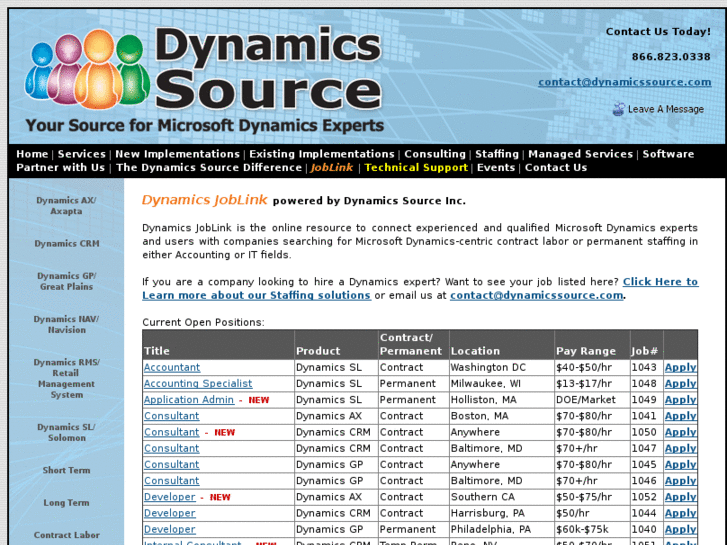Open the Consulting menu item
The width and height of the screenshot is (727, 545).
434,154
